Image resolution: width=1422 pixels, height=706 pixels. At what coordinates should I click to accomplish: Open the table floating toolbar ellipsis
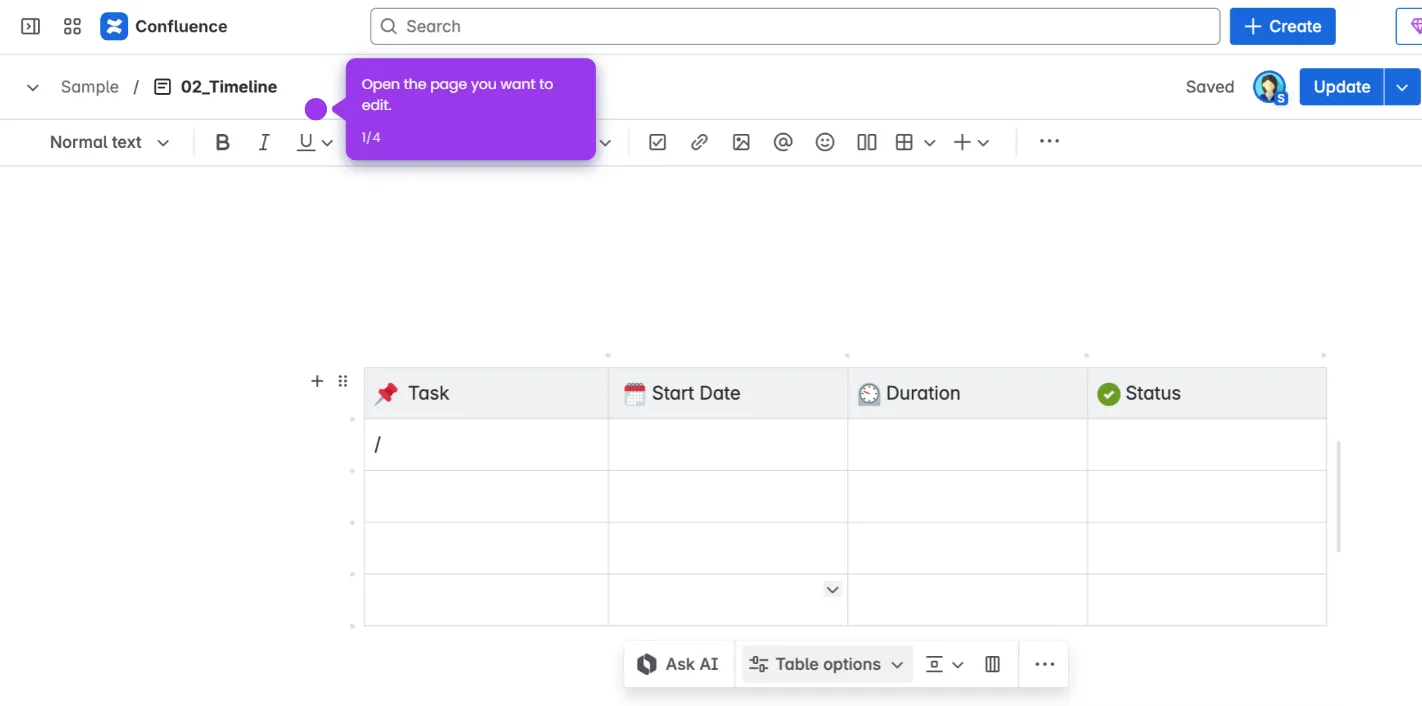(x=1045, y=664)
